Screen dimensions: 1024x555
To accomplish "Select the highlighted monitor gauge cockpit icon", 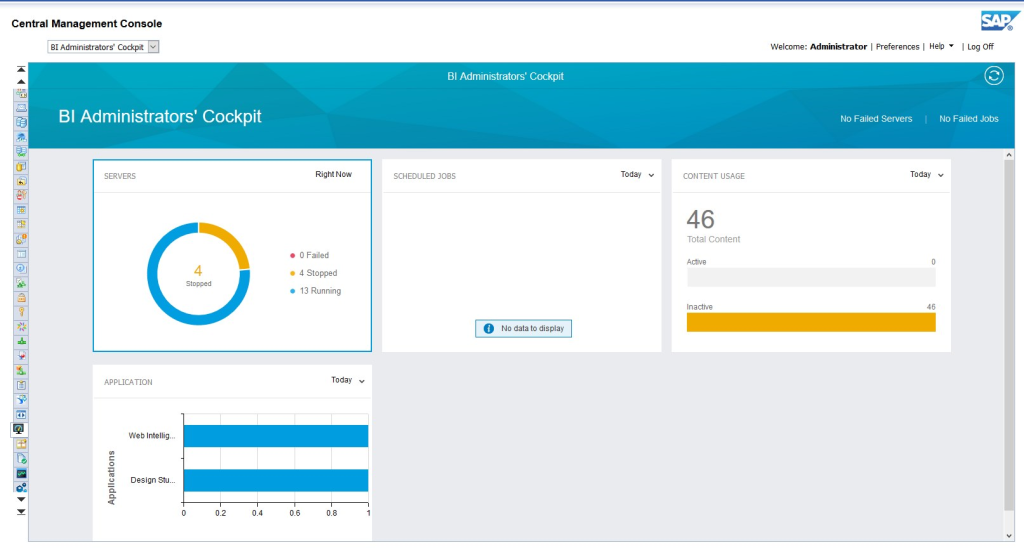I will pyautogui.click(x=19, y=429).
